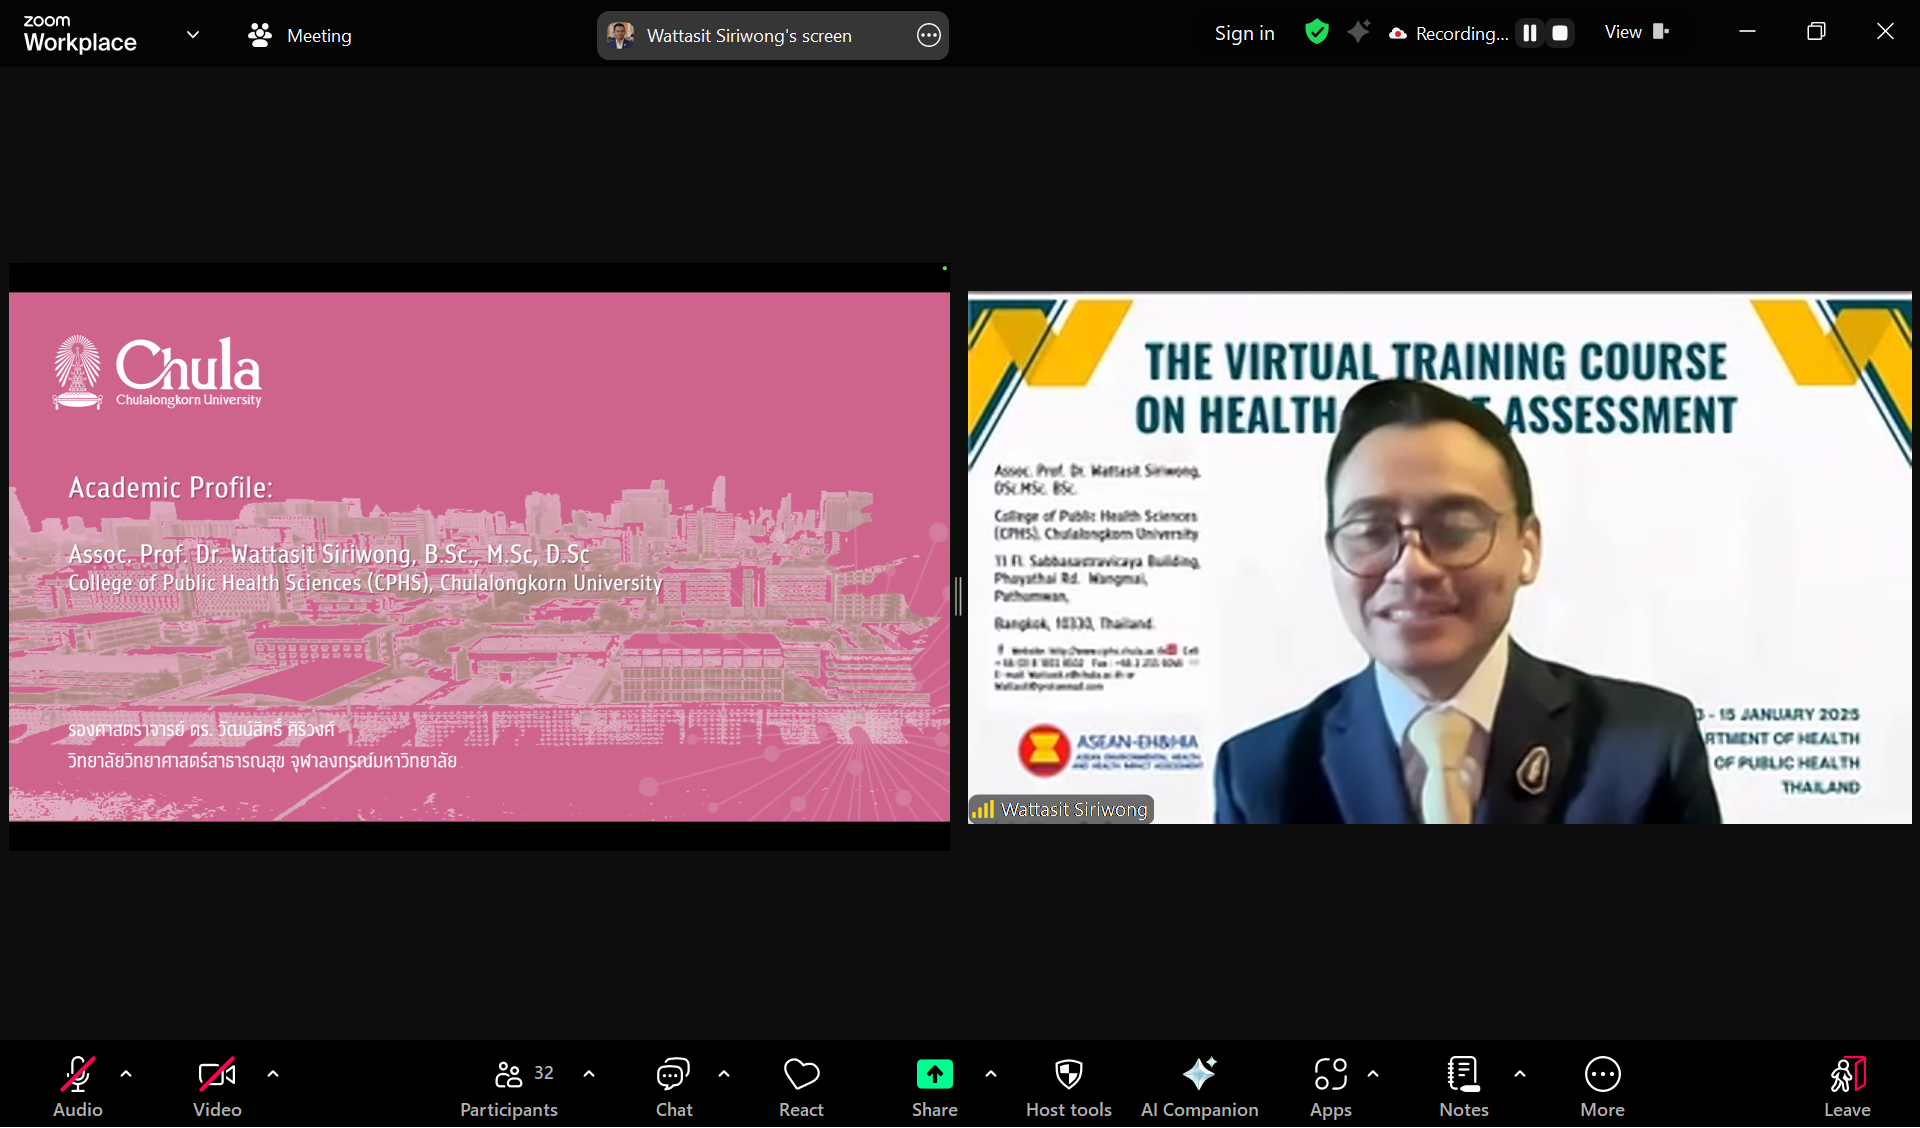Click the Sign in link
Viewport: 1920px width, 1128px height.
[1244, 33]
